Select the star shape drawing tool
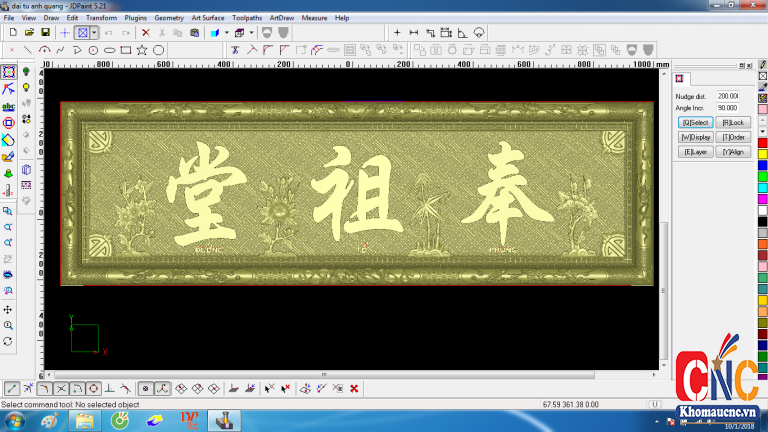768x432 pixels. 142,50
